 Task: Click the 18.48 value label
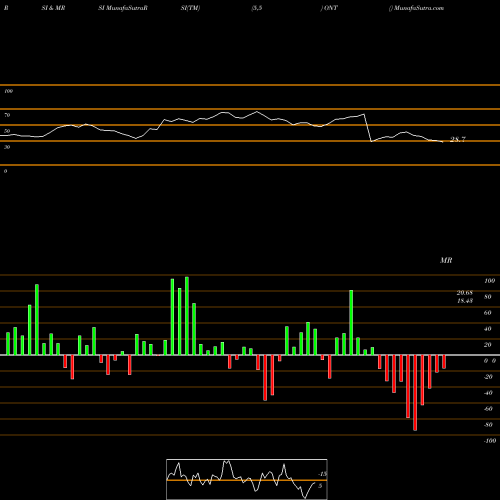(465, 301)
